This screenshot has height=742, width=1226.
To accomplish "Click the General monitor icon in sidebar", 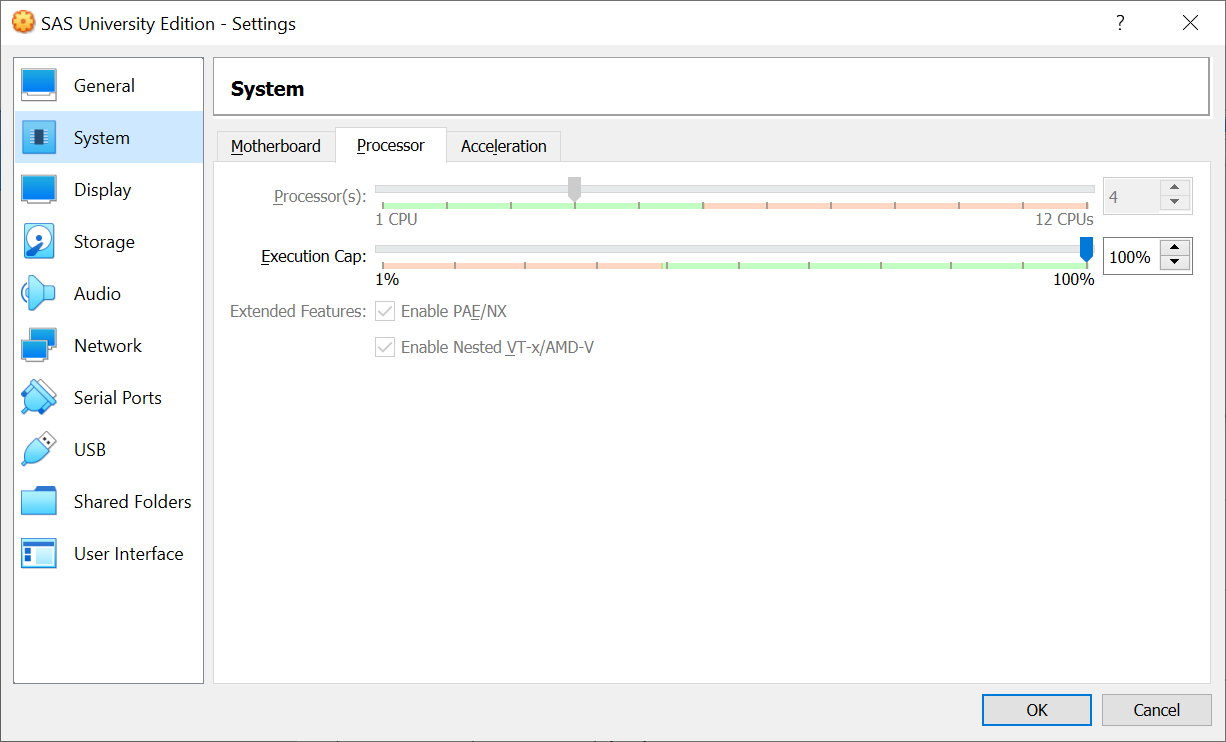I will coord(39,86).
